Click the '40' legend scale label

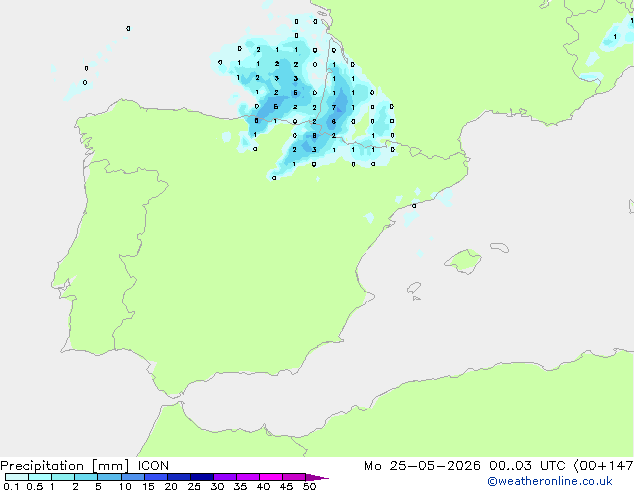263,486
